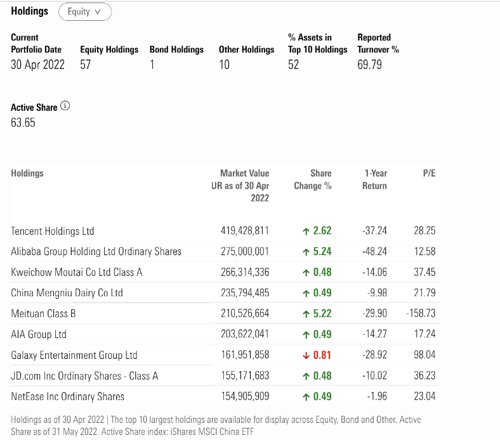Open Tencent Holdings Ltd holding
This screenshot has width=500, height=440.
coord(53,231)
